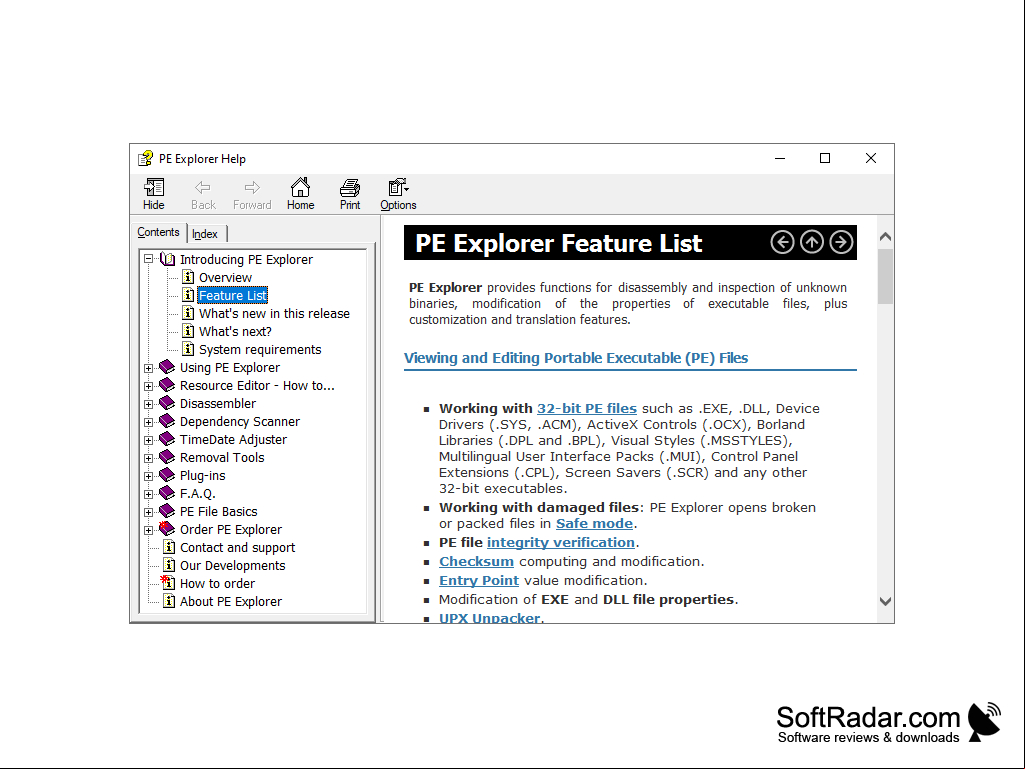Viewport: 1025px width, 769px height.
Task: Select TimeDate Adjuster in contents tree
Action: [x=233, y=439]
